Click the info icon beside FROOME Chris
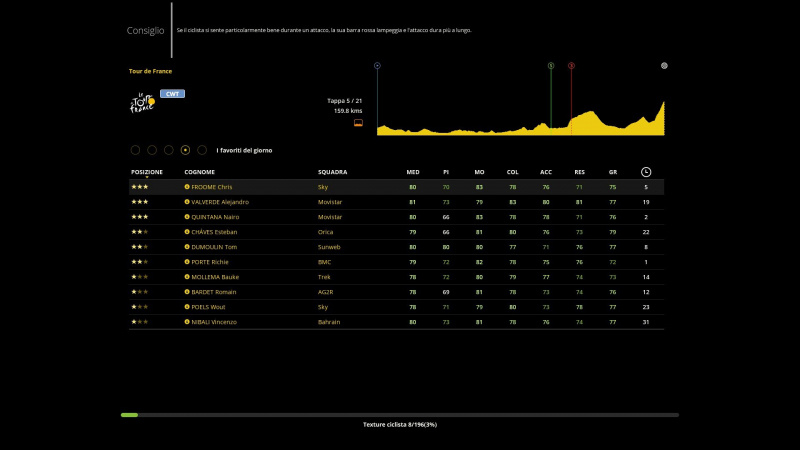The width and height of the screenshot is (800, 450). [187, 187]
